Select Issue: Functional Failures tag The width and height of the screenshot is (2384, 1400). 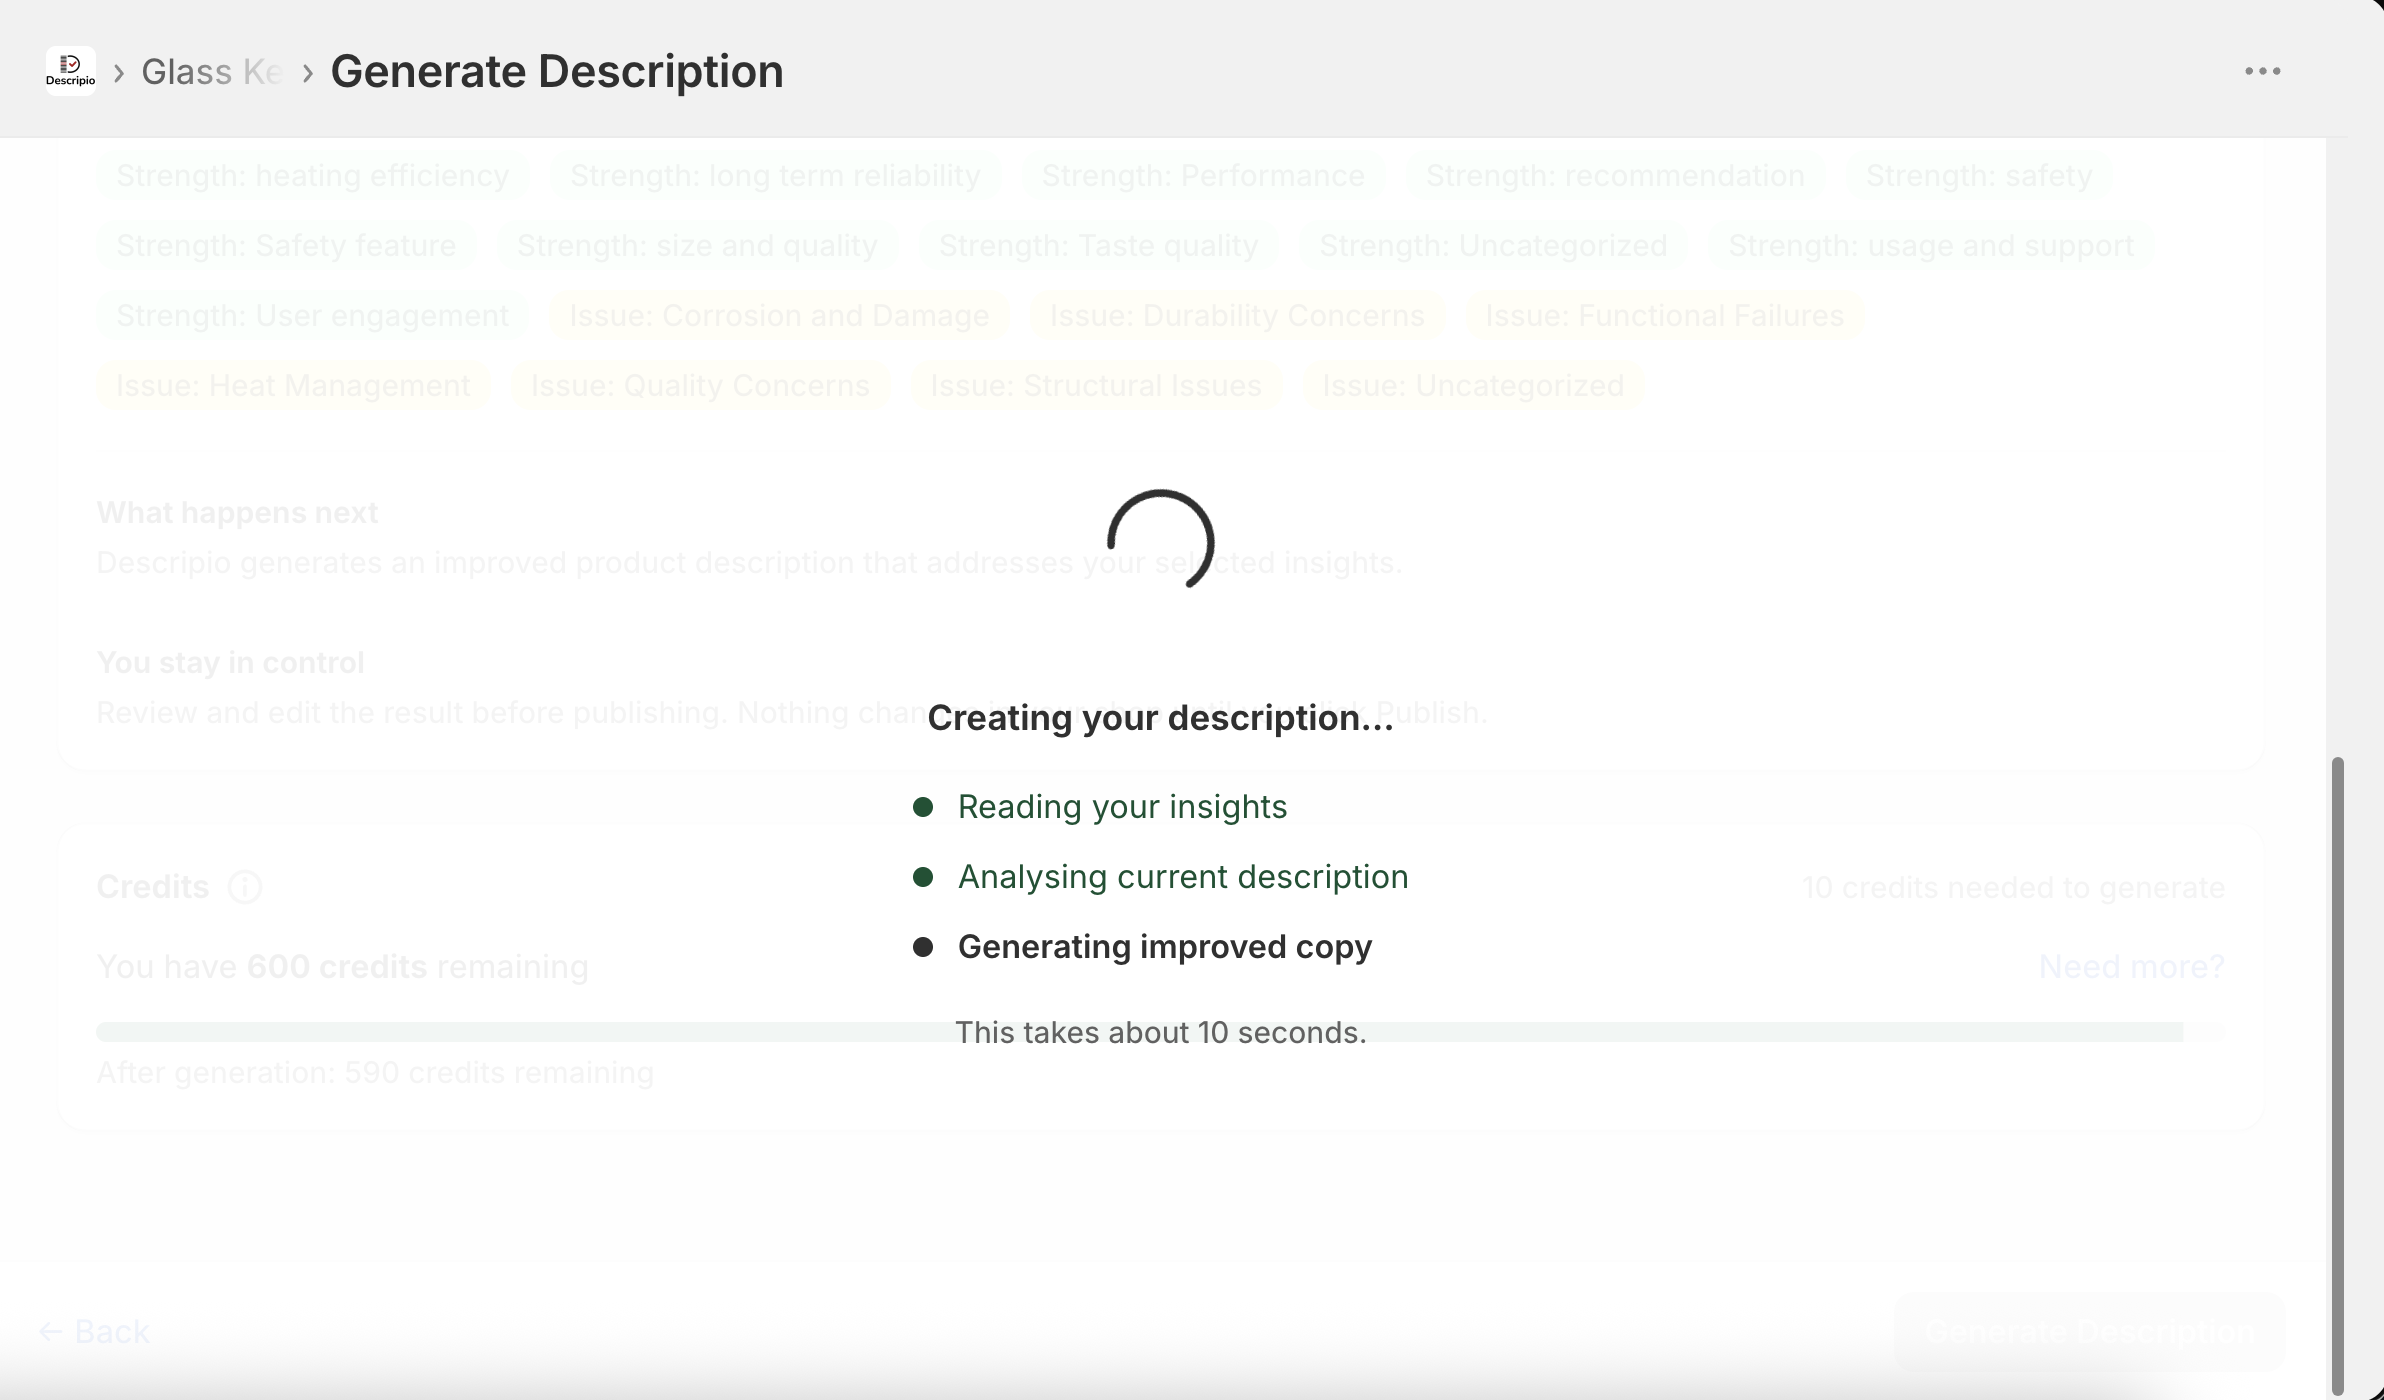click(1664, 316)
